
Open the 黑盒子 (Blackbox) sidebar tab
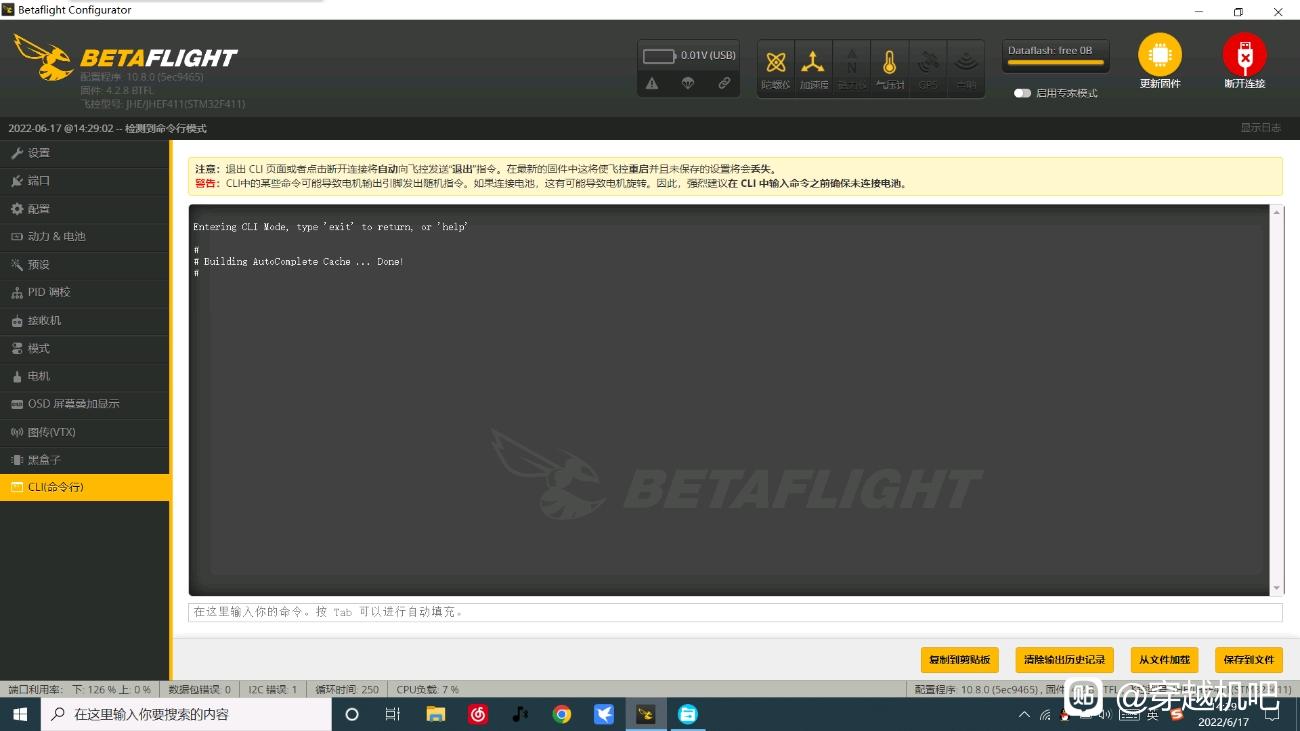[x=85, y=460]
